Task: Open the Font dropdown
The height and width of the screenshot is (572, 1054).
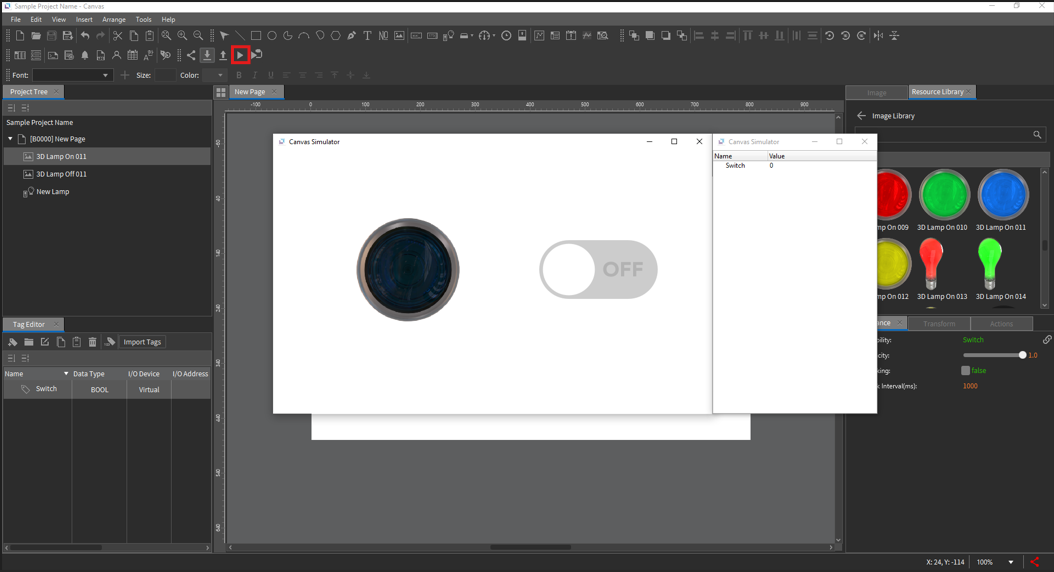Action: pos(105,75)
